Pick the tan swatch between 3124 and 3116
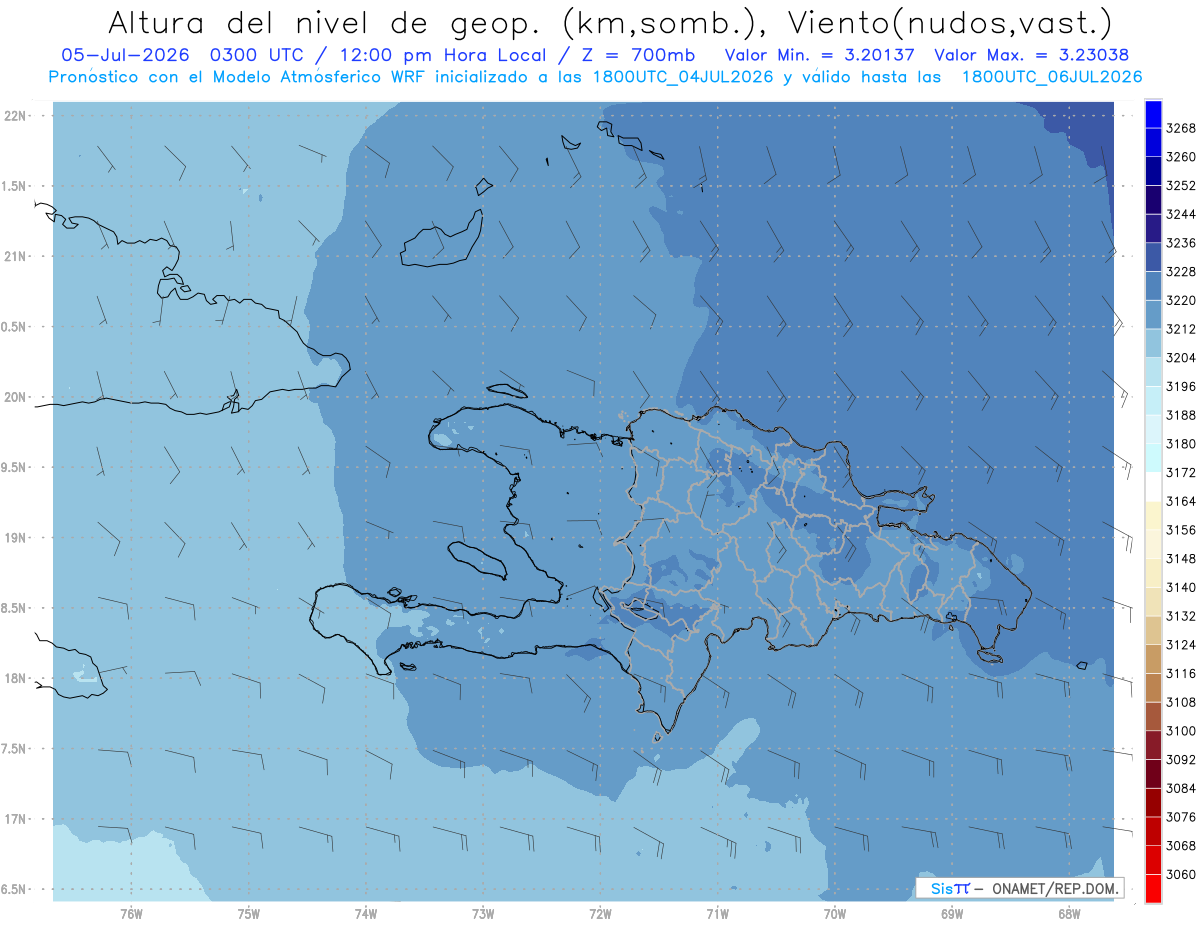Screen dimensions: 1200x927 [x=1153, y=659]
